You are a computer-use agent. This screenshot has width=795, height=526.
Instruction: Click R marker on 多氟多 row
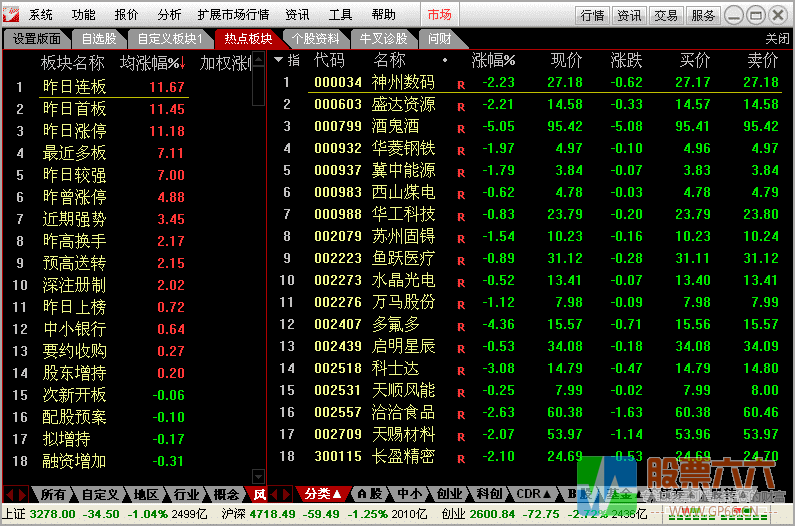click(x=461, y=327)
